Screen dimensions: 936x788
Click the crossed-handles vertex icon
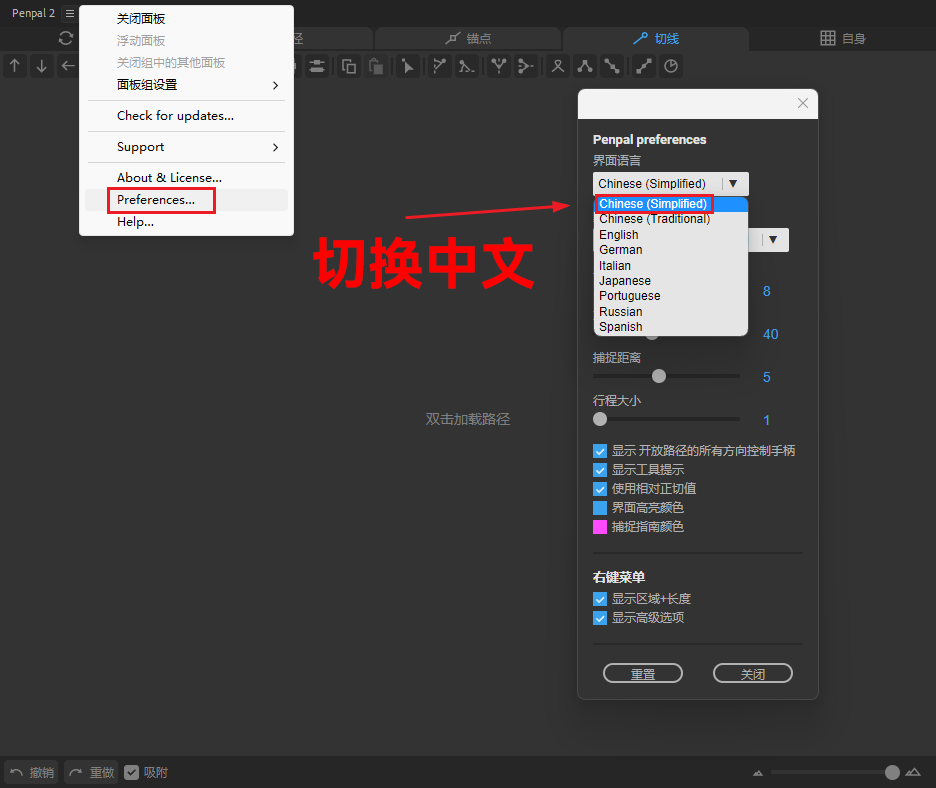tap(558, 66)
